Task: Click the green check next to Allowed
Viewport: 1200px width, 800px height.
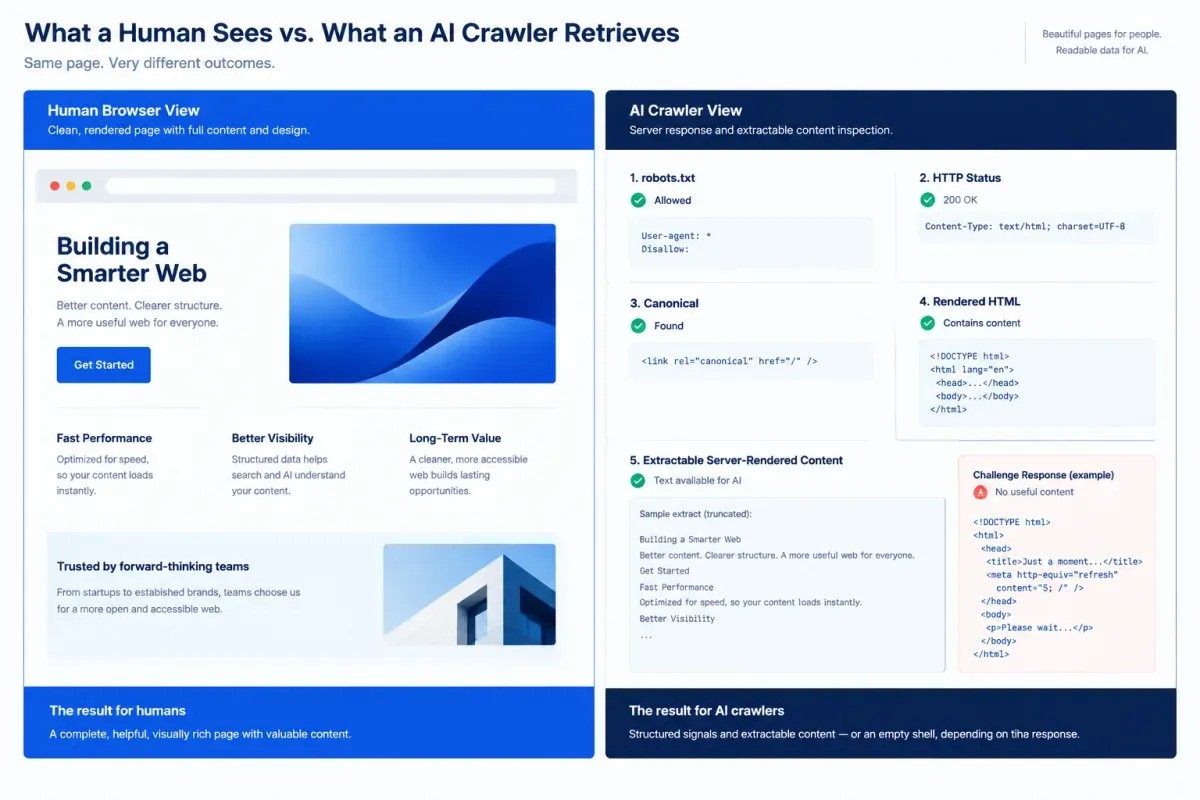Action: pos(638,200)
